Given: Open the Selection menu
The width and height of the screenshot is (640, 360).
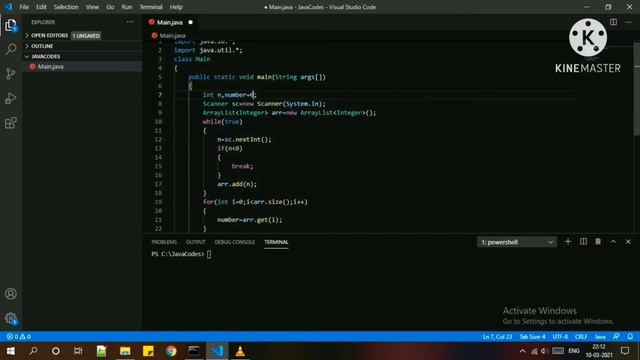Looking at the screenshot, I should (66, 7).
